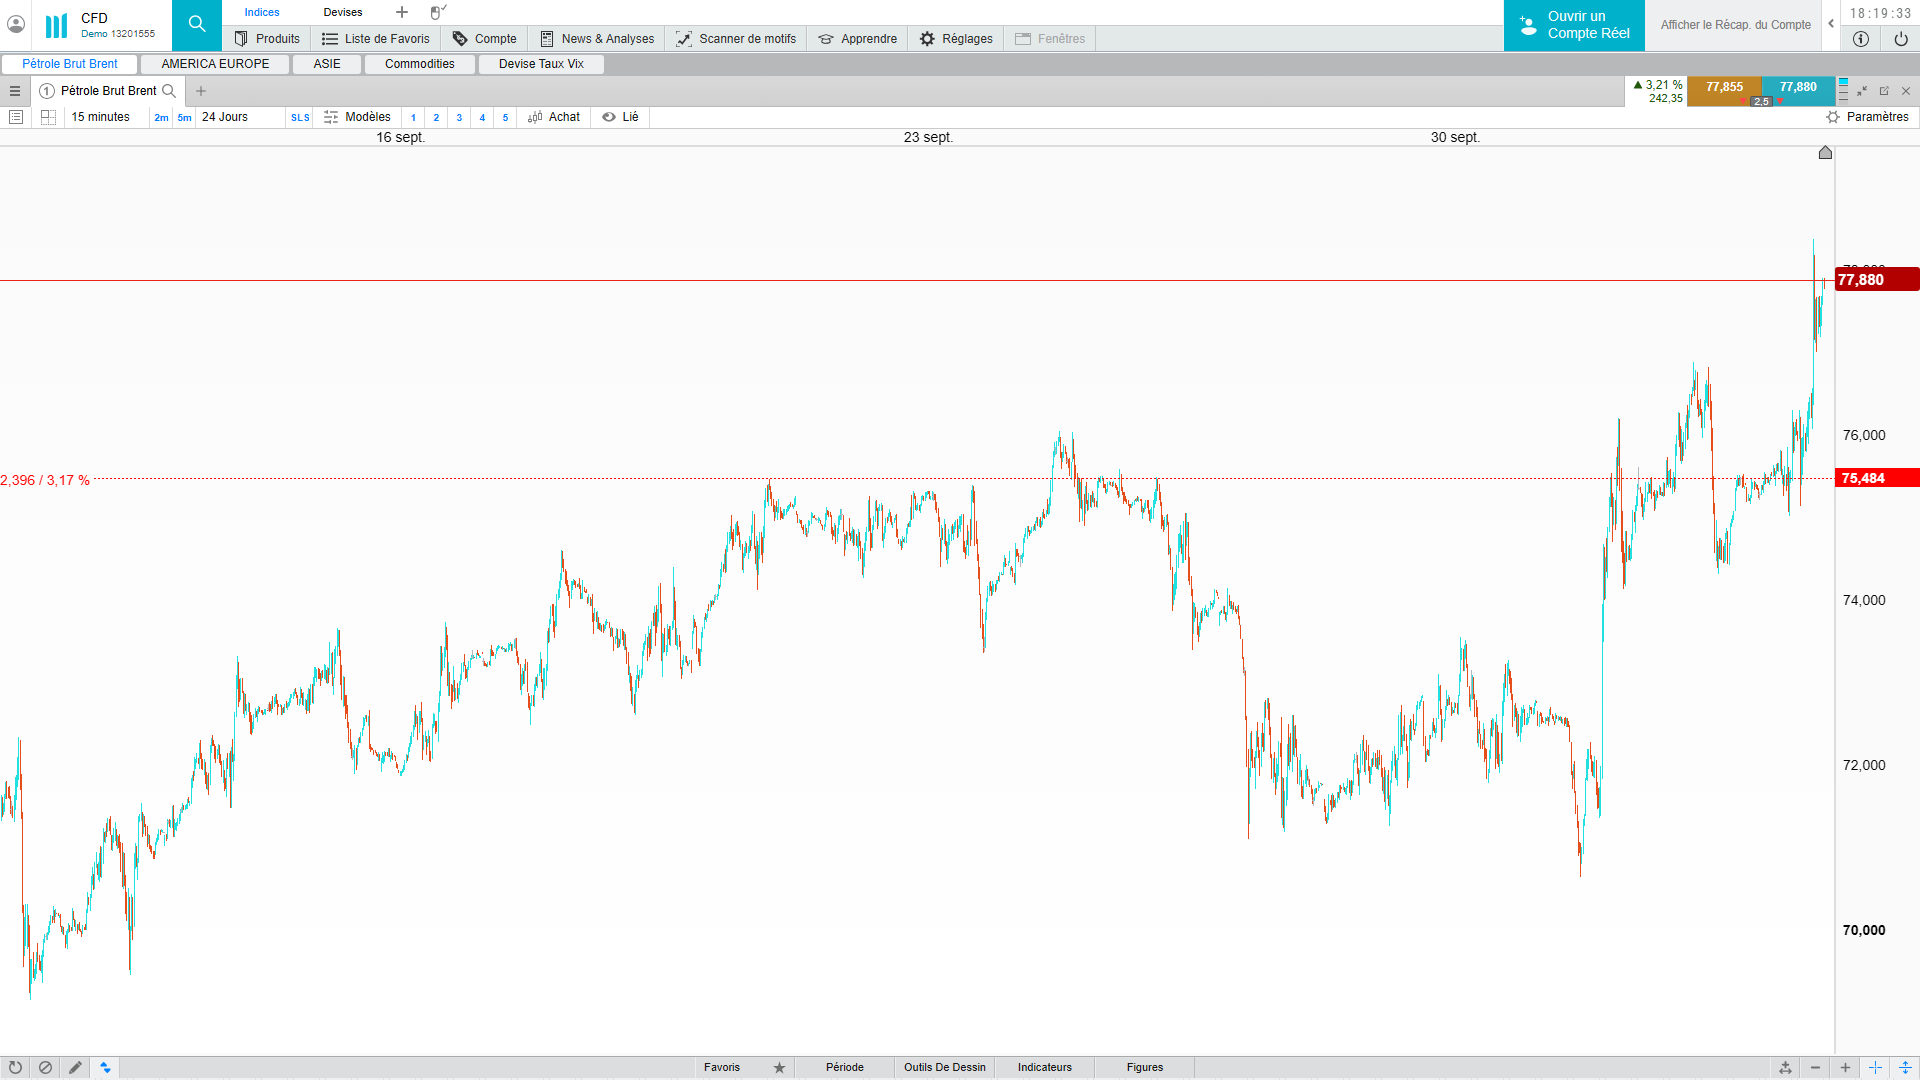Screen dimensions: 1920x1080
Task: Open the Scanner de motifs menu
Action: [736, 39]
